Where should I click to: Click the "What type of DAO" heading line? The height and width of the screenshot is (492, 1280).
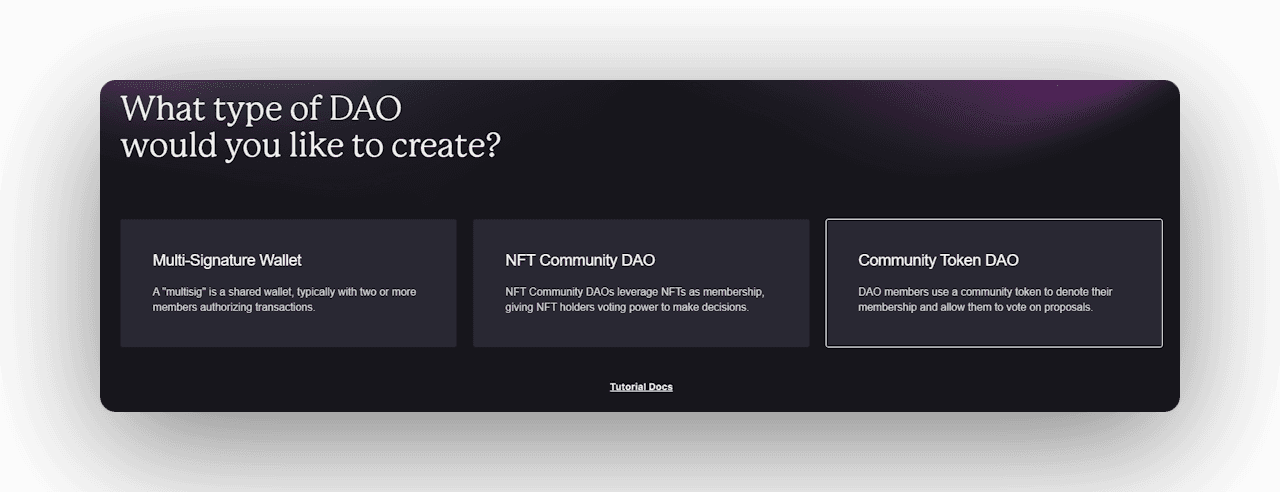coord(261,108)
